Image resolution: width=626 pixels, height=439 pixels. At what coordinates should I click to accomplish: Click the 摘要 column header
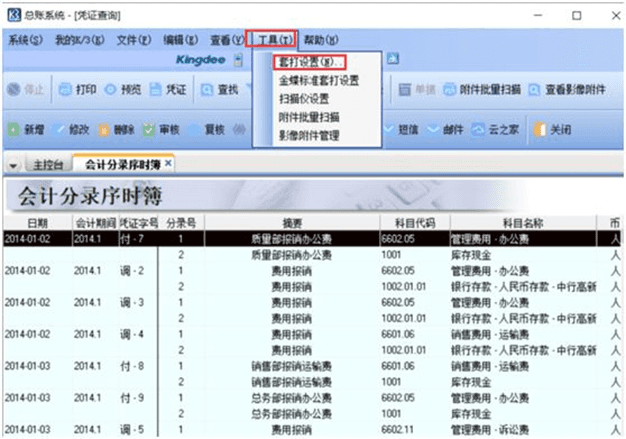click(292, 223)
